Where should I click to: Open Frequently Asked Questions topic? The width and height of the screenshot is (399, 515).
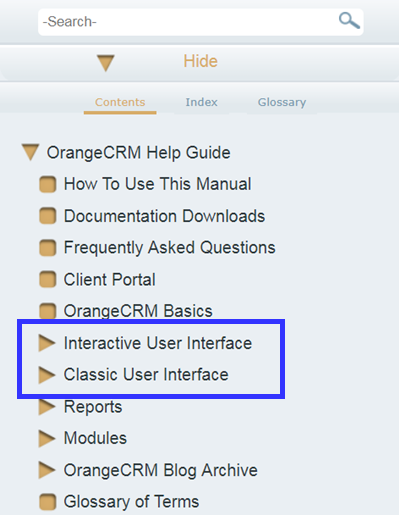coord(170,248)
